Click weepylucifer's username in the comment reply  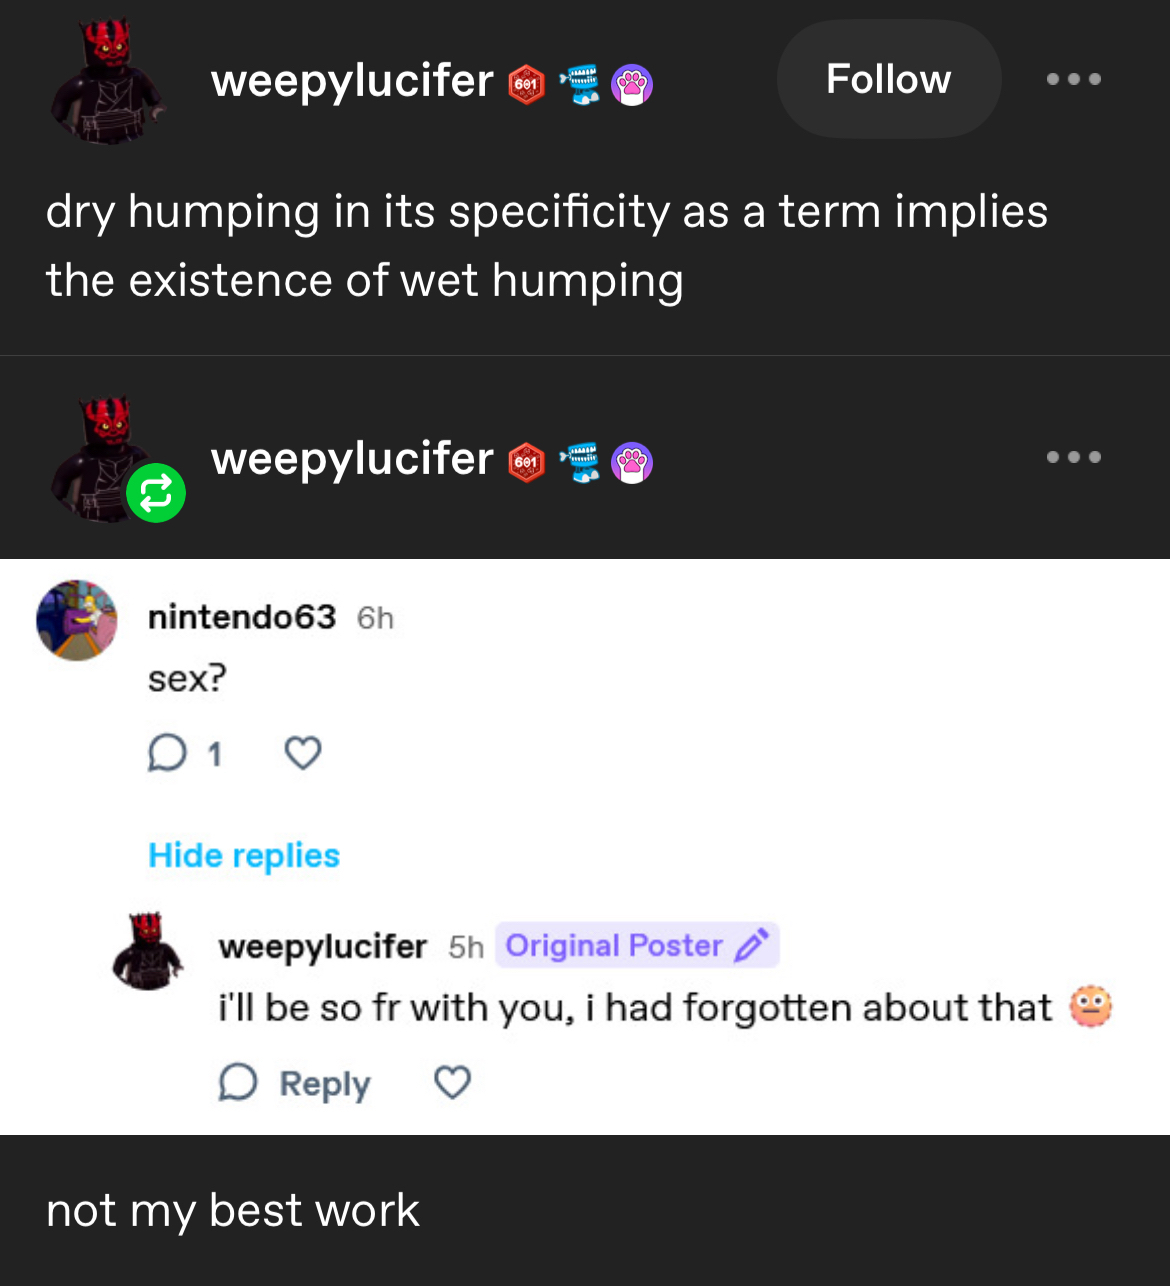coord(322,946)
